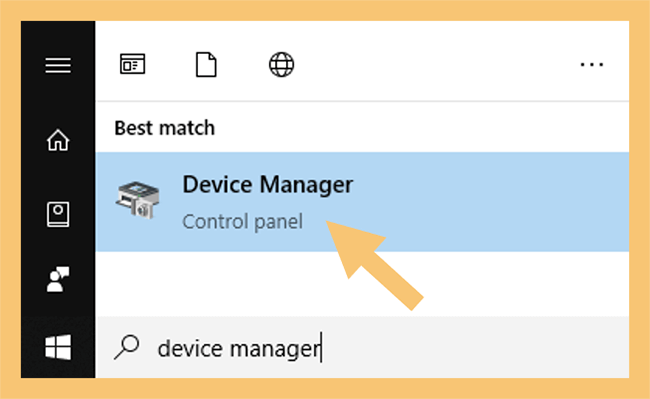Filter search results by Apps icon
Viewport: 650px width, 399px height.
pyautogui.click(x=133, y=64)
